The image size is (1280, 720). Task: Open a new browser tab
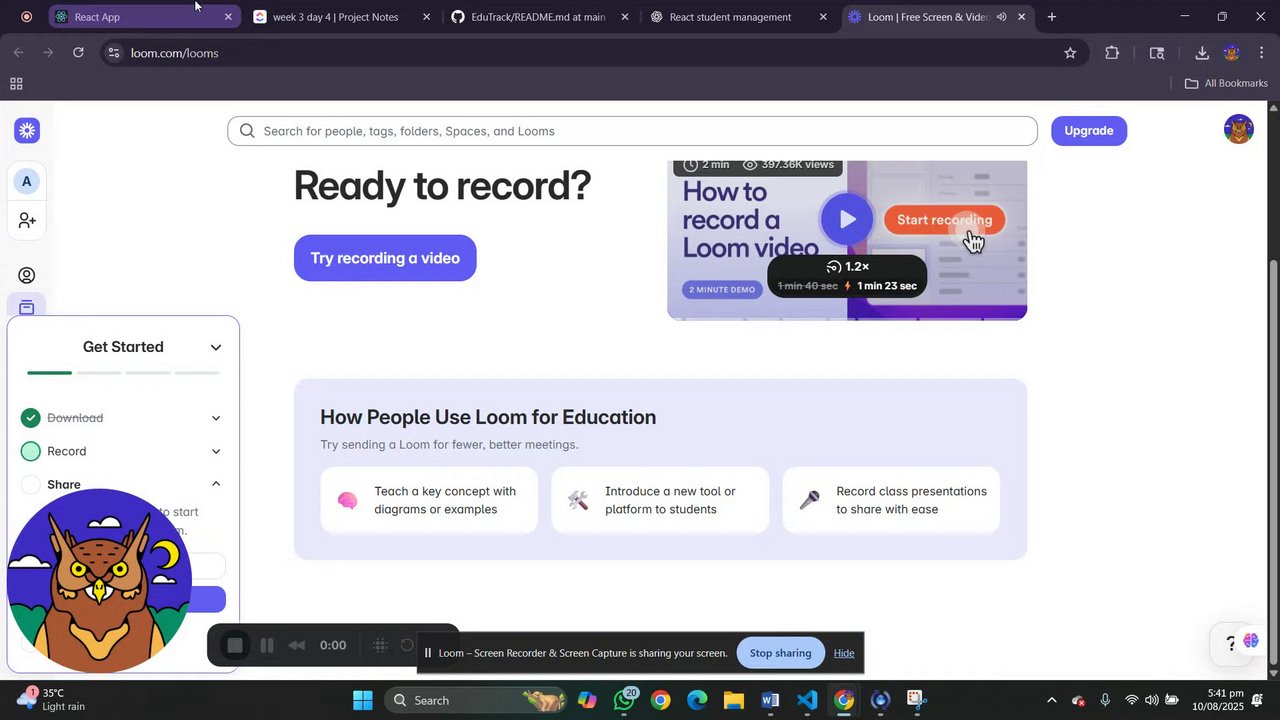click(1052, 17)
